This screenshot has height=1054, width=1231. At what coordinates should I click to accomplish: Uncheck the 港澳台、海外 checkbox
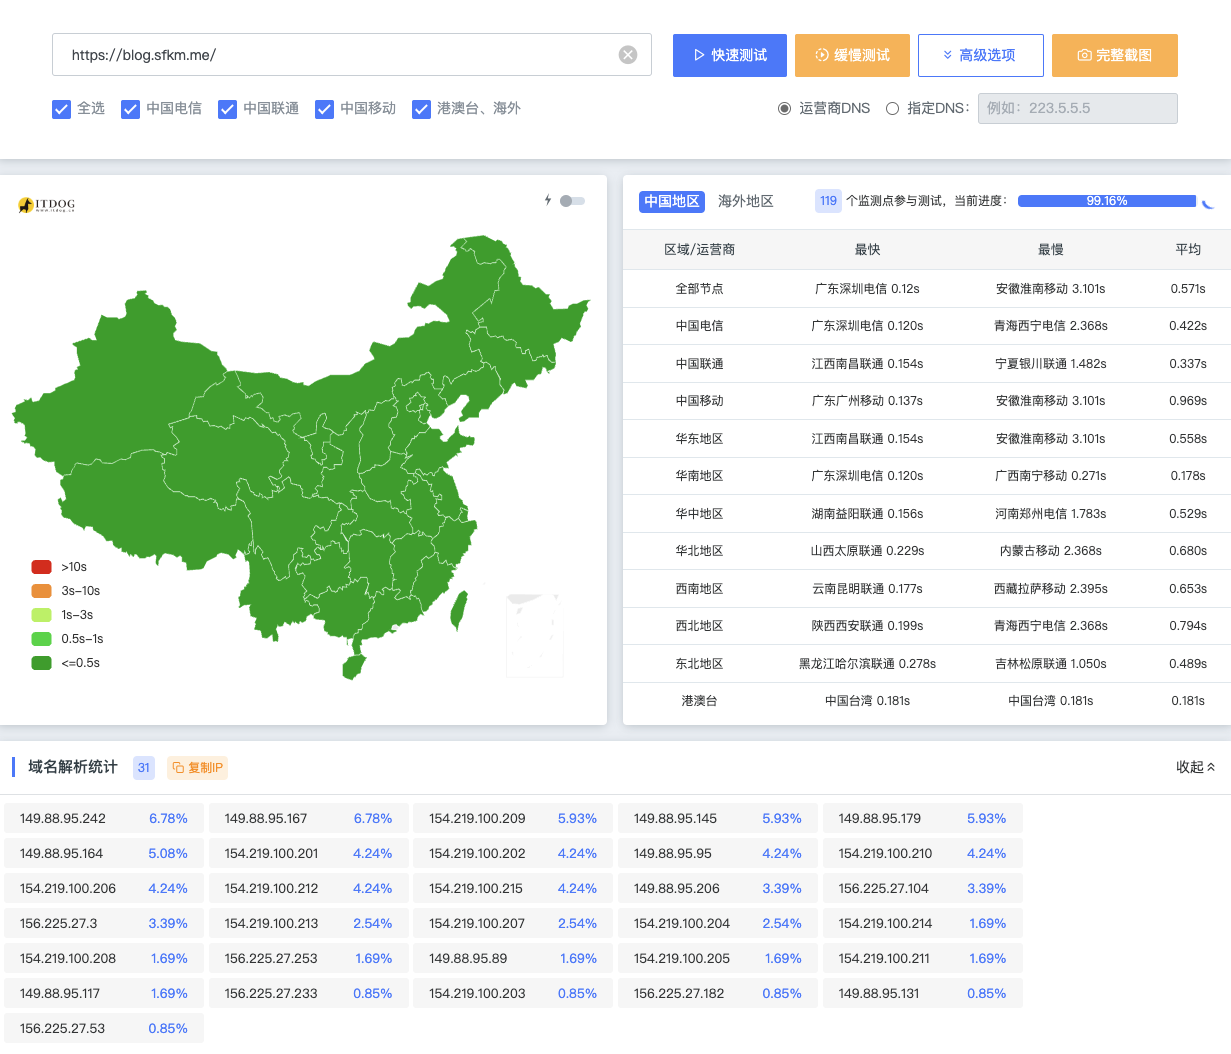pyautogui.click(x=421, y=109)
